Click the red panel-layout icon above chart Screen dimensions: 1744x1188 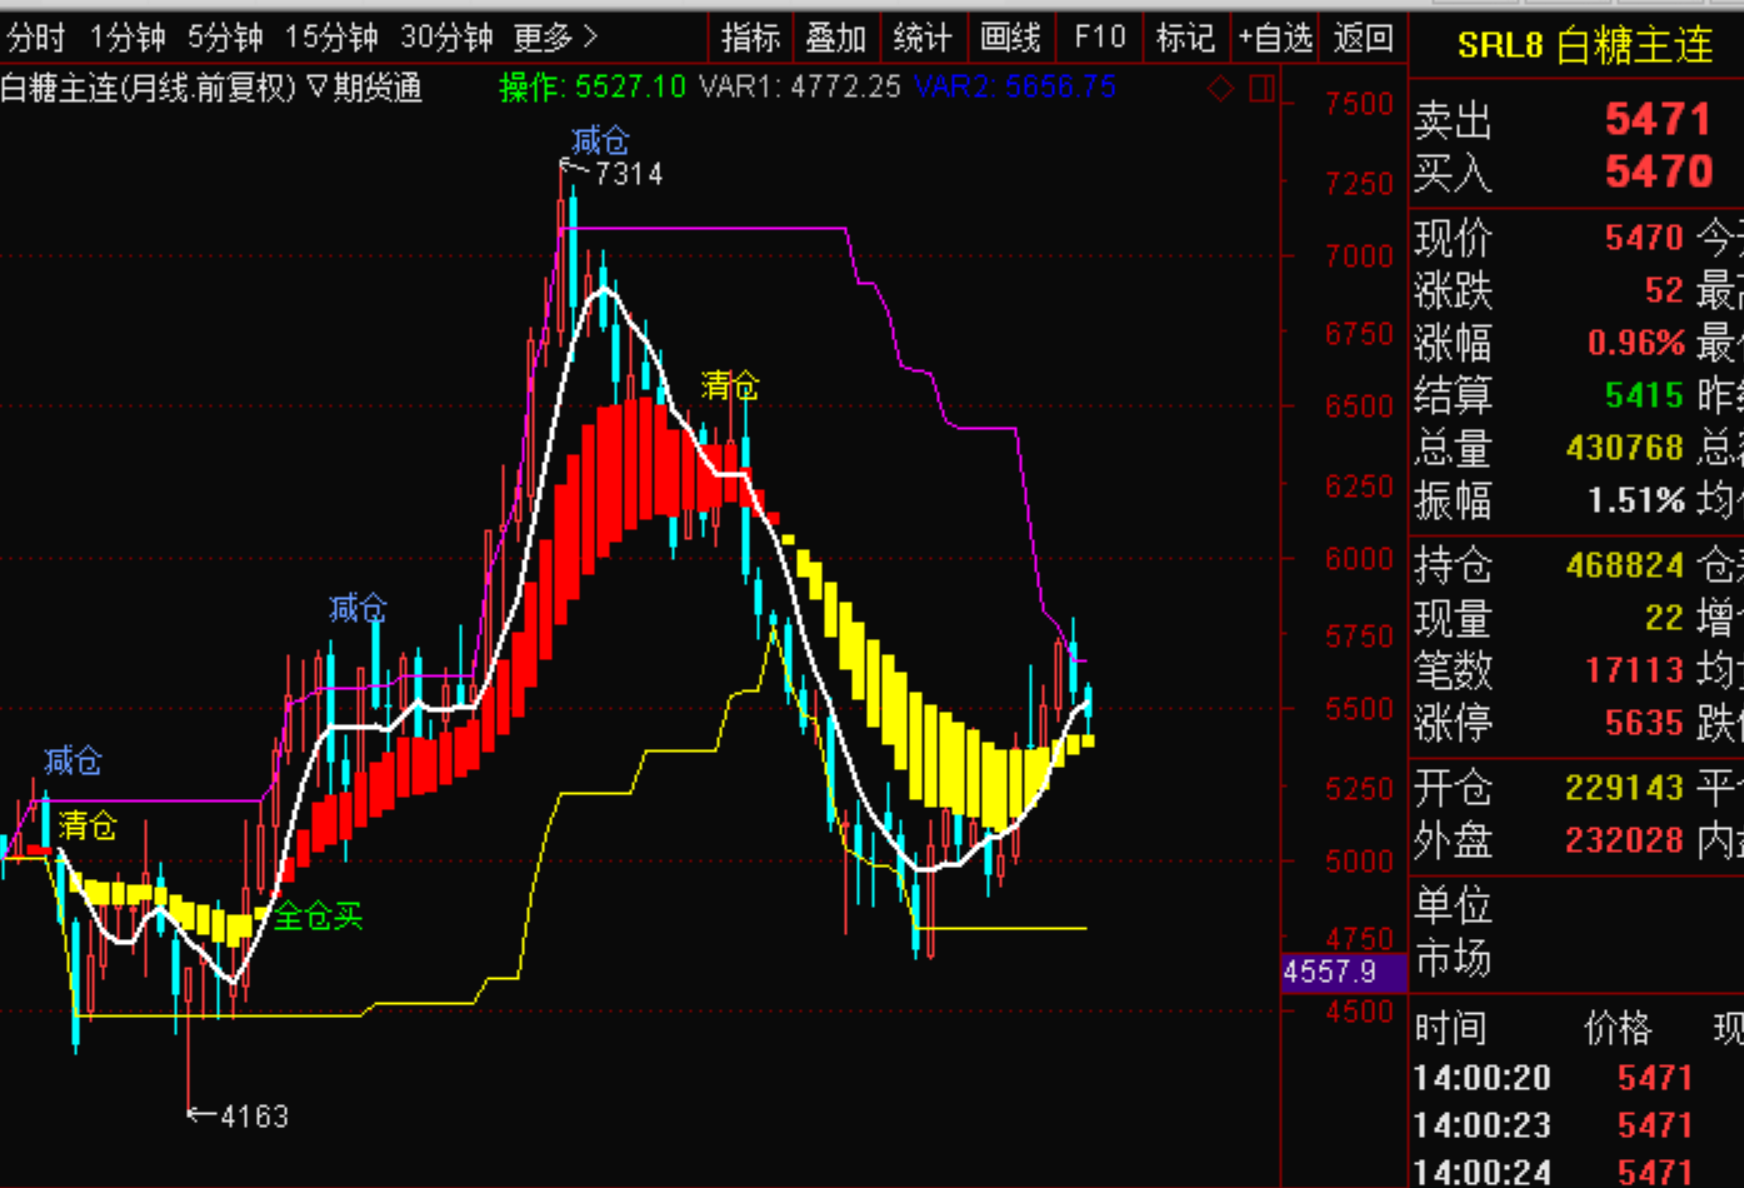click(x=1261, y=89)
